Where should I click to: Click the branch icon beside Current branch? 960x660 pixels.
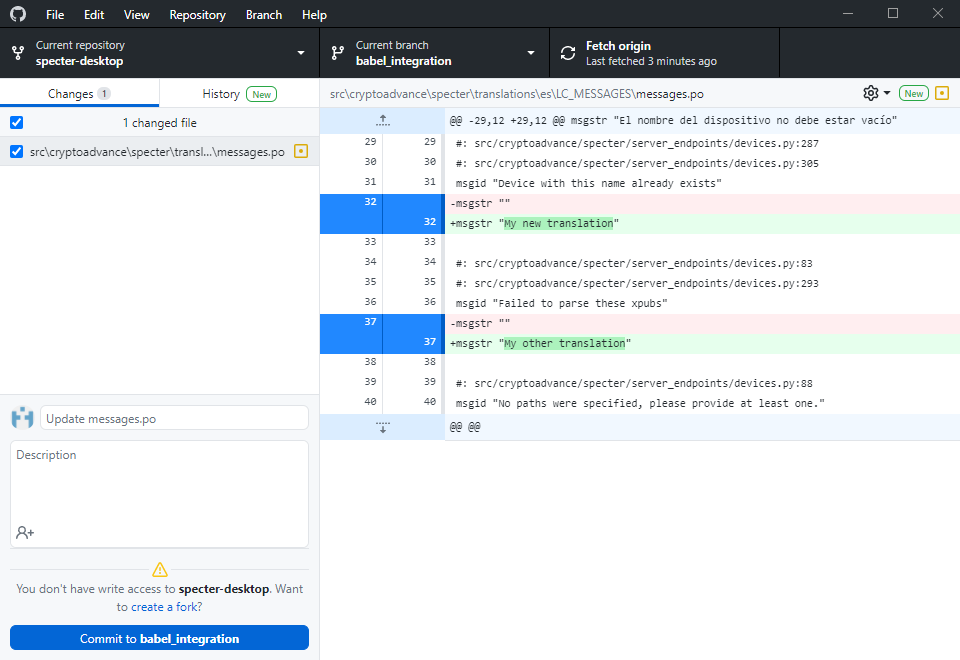click(x=337, y=53)
